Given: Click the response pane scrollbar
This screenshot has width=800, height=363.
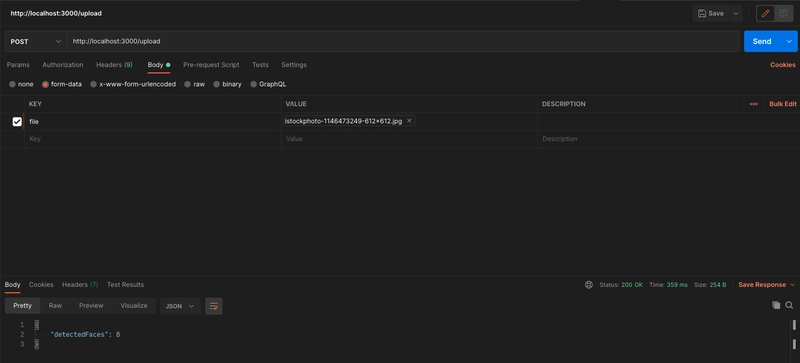Looking at the screenshot, I should [x=794, y=334].
